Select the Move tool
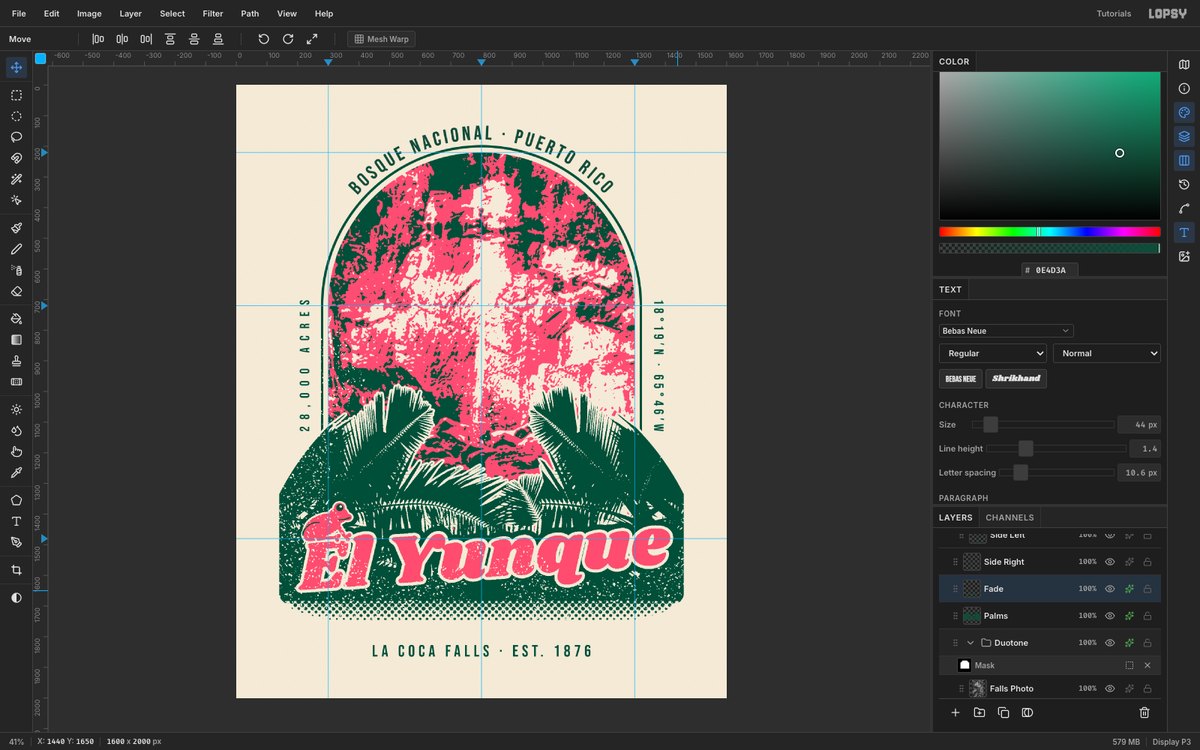The image size is (1200, 750). (x=16, y=68)
